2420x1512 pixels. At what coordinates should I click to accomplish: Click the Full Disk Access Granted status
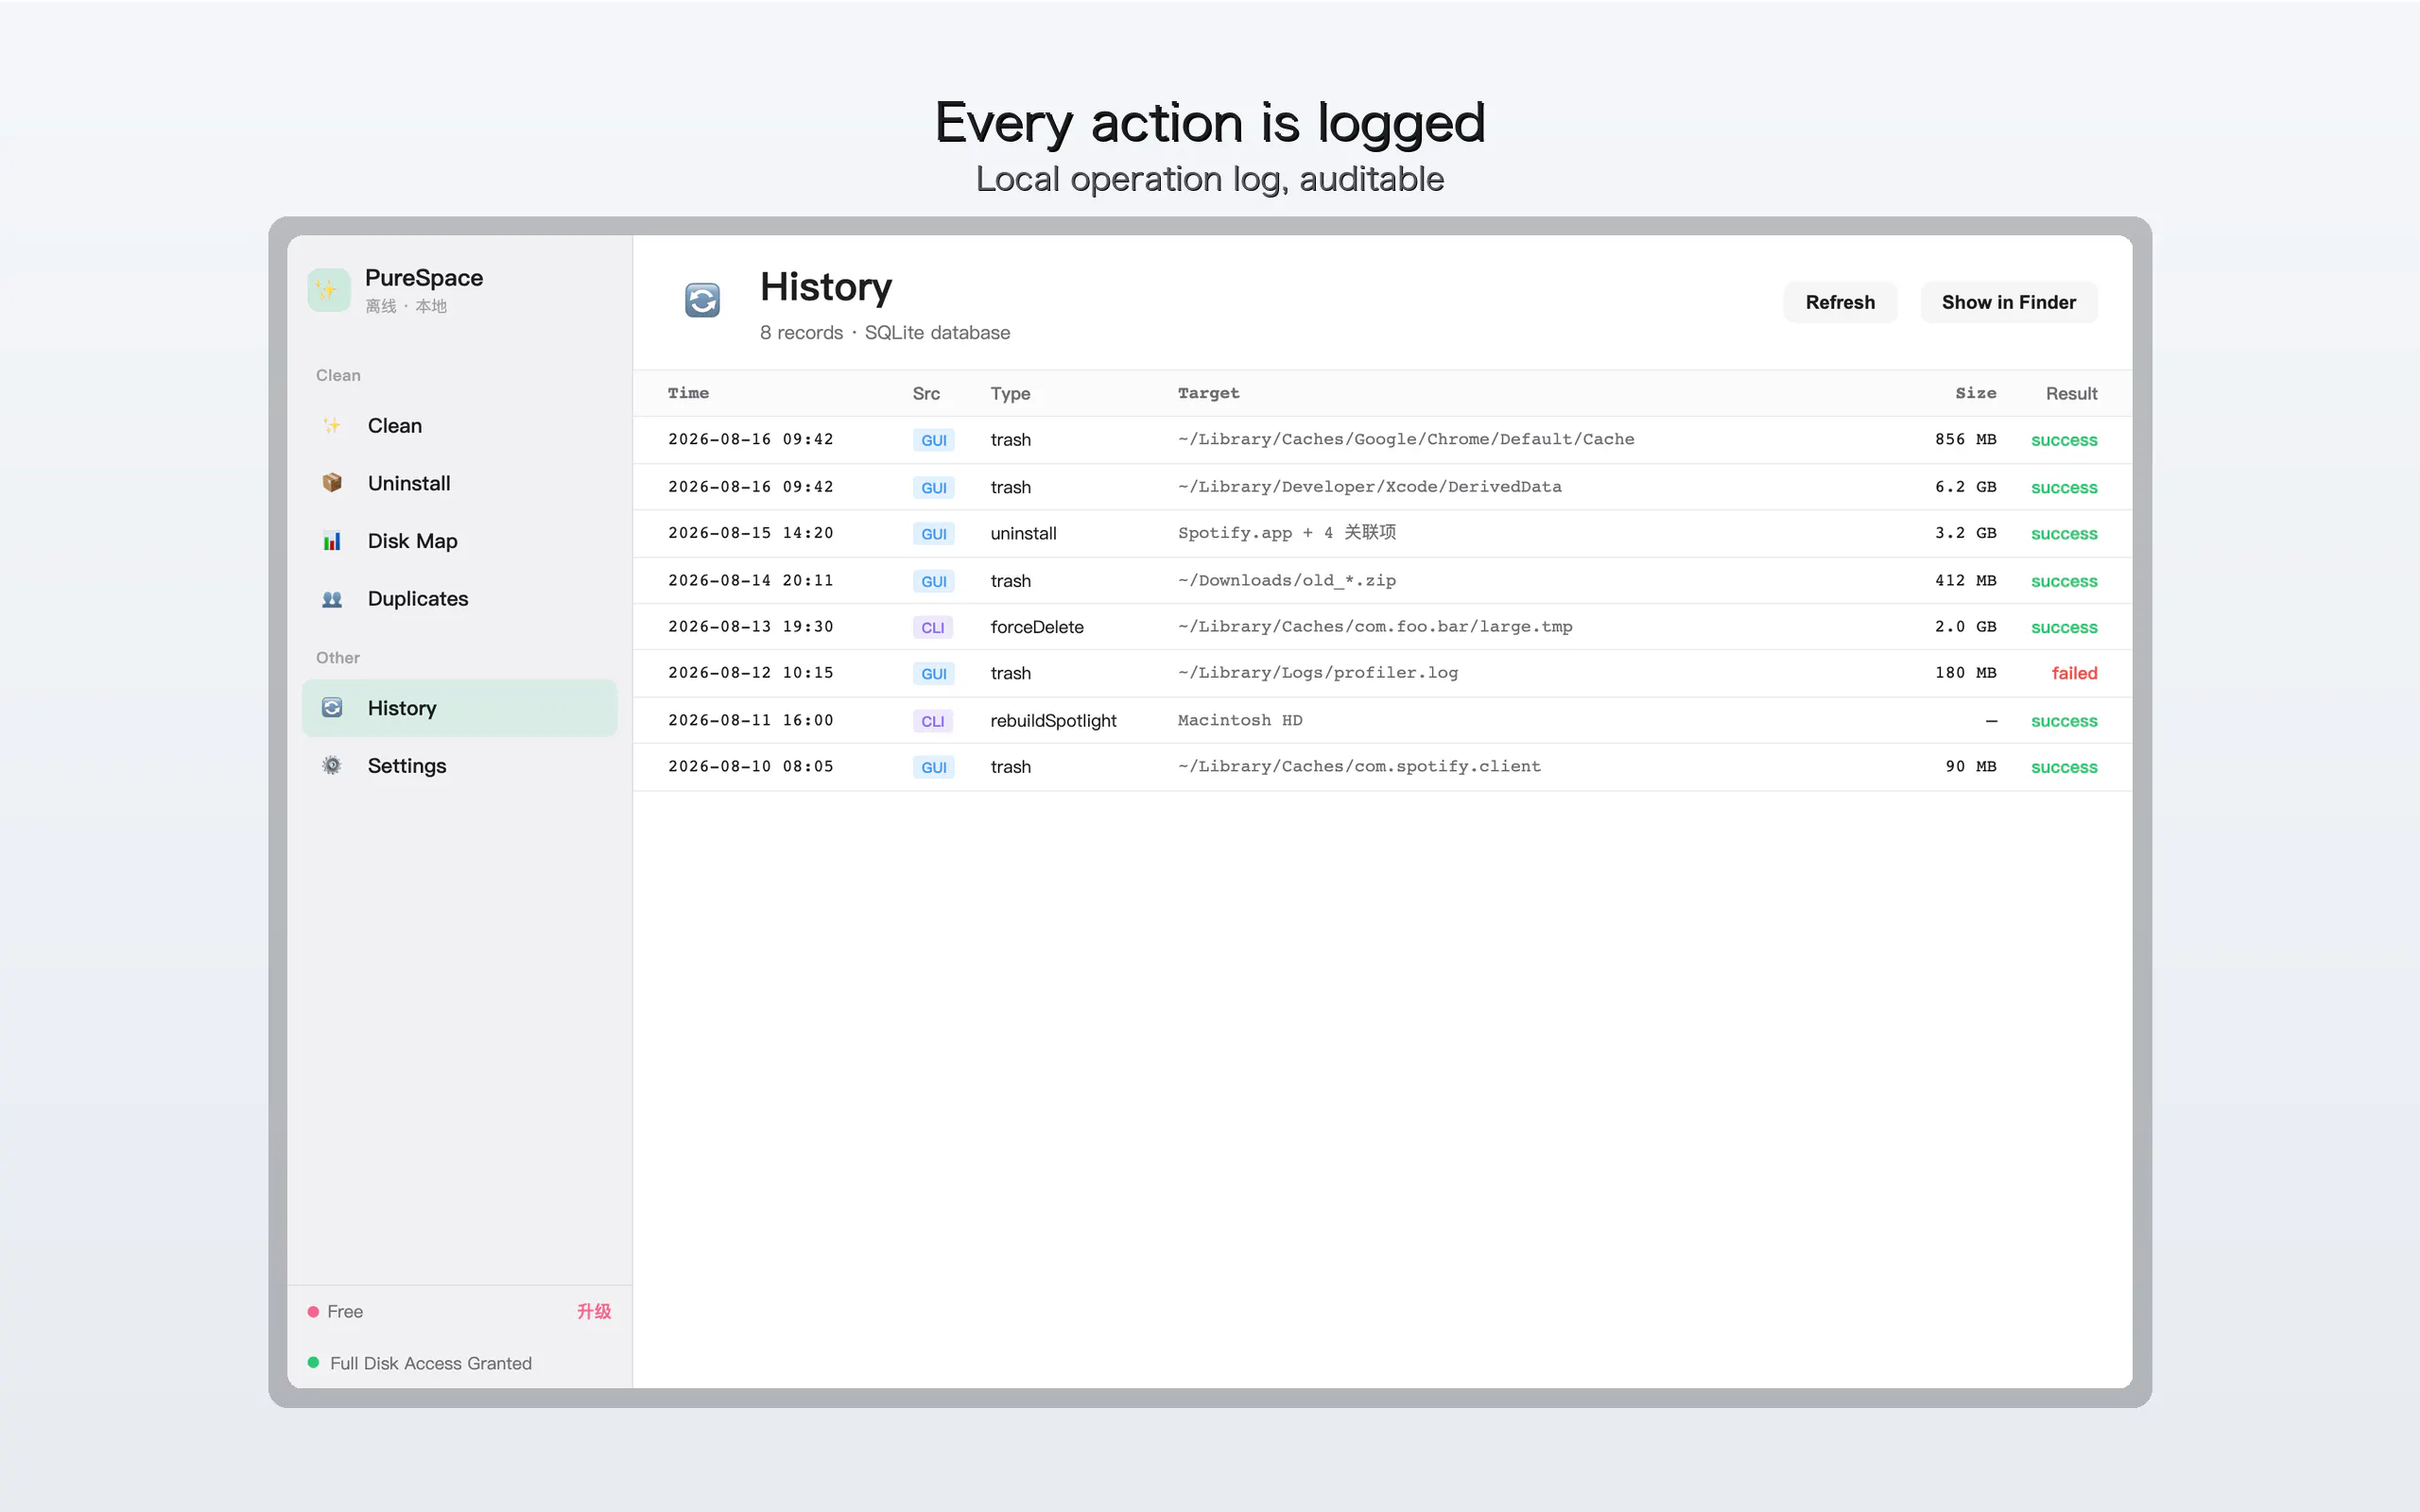(x=431, y=1363)
